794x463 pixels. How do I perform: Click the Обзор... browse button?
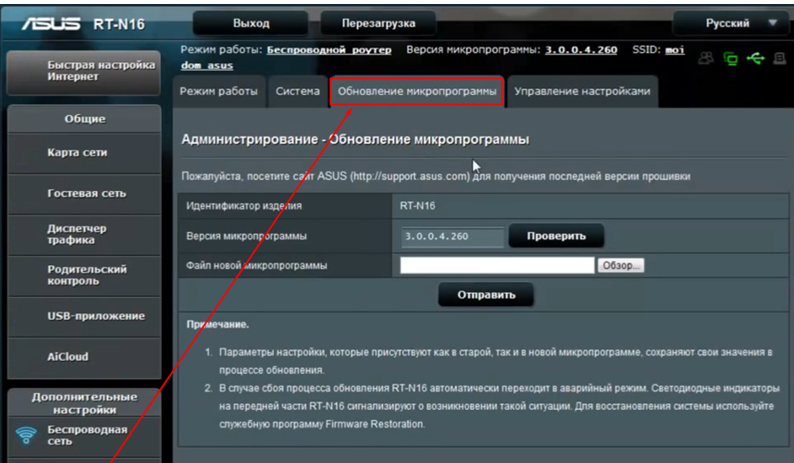621,265
